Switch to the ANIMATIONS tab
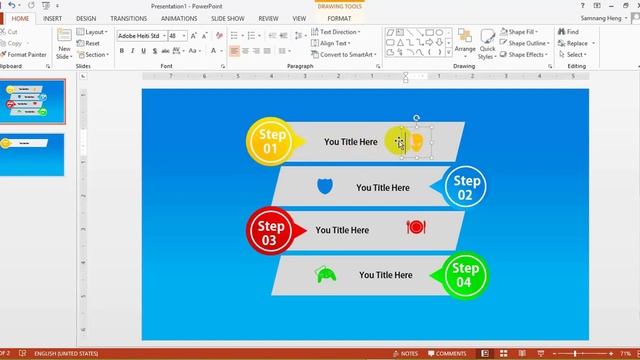640x360 pixels. [179, 18]
